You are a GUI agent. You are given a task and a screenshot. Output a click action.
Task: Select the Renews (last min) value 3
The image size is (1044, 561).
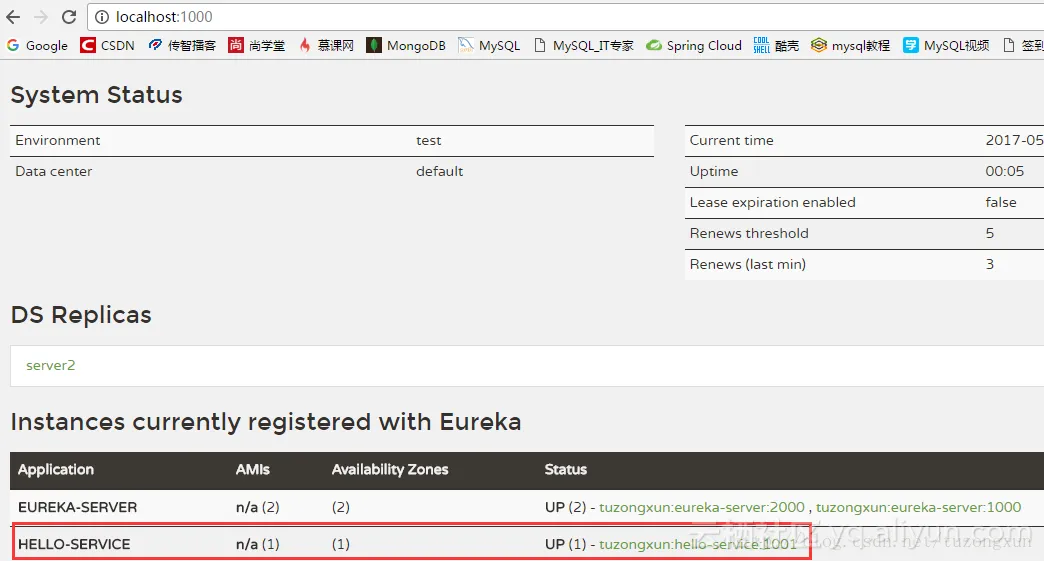tap(990, 264)
